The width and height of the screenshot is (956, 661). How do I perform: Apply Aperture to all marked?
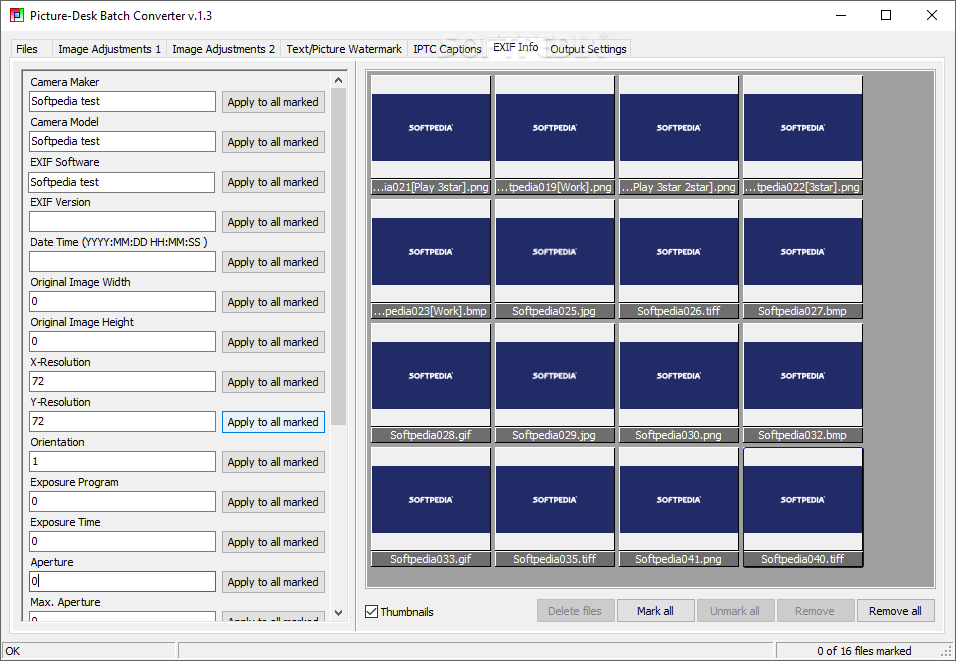pyautogui.click(x=273, y=582)
